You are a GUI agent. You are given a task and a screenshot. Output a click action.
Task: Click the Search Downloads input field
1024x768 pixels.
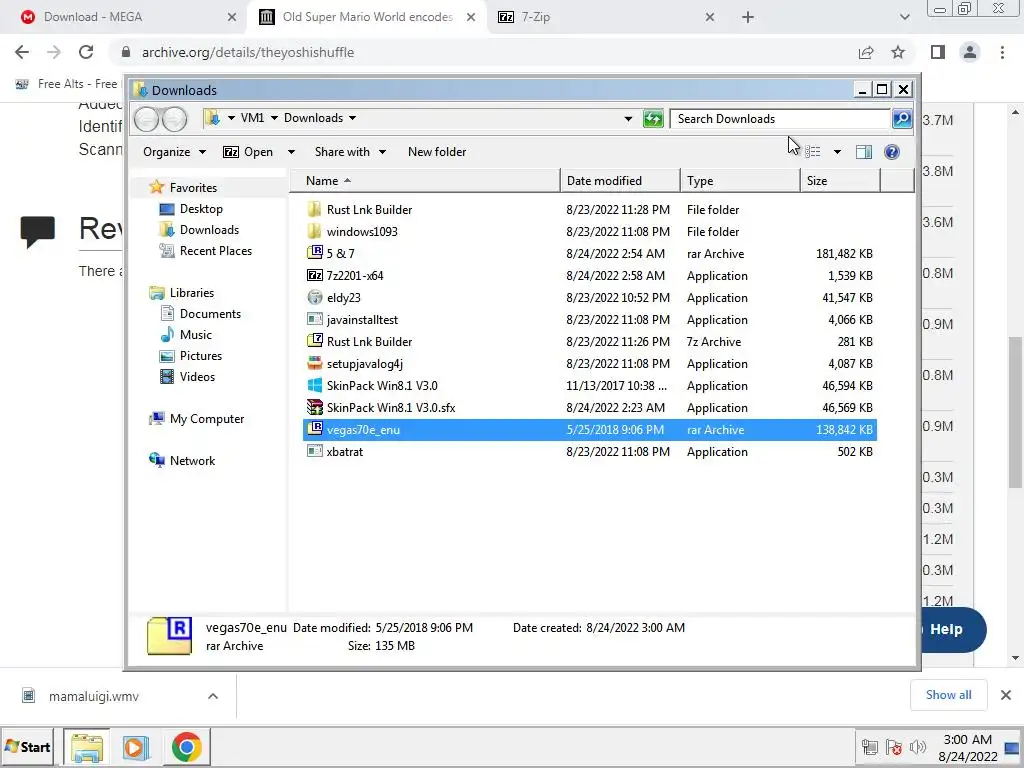tap(780, 118)
